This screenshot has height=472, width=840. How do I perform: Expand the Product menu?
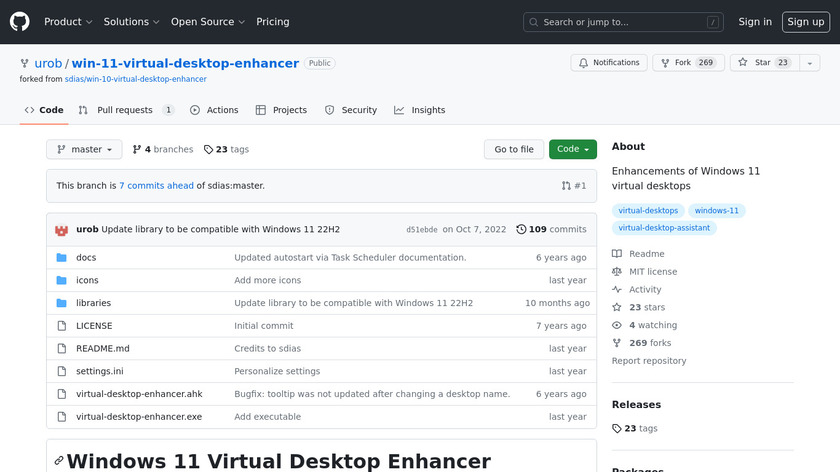(x=68, y=21)
